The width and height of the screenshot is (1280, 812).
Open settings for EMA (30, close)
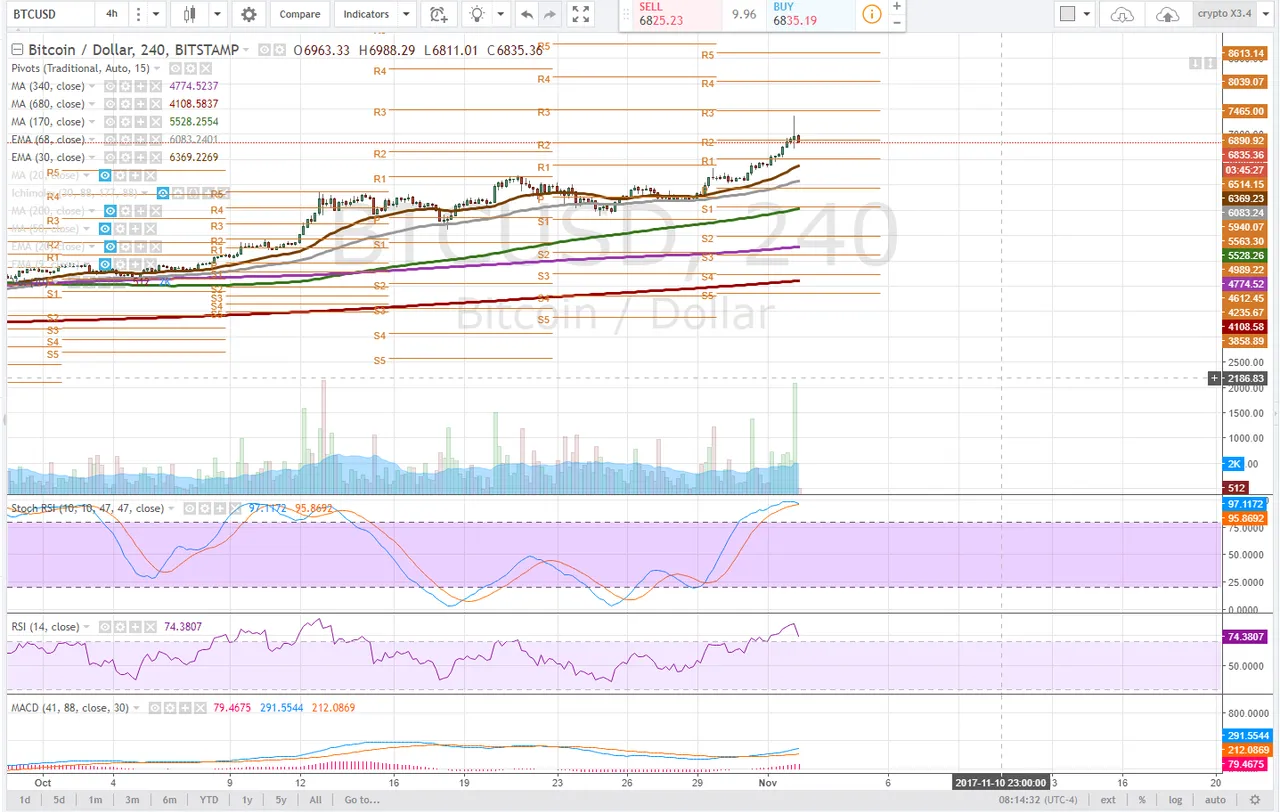[x=125, y=157]
